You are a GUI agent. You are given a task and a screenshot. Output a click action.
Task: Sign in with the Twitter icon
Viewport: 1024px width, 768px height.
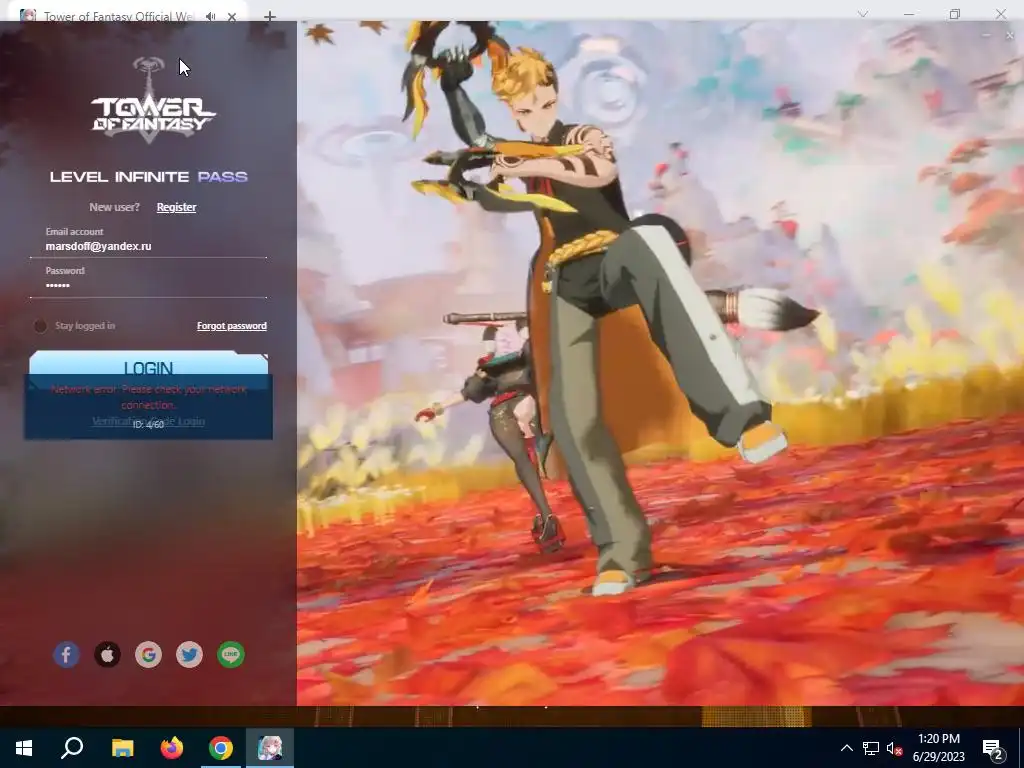click(189, 654)
